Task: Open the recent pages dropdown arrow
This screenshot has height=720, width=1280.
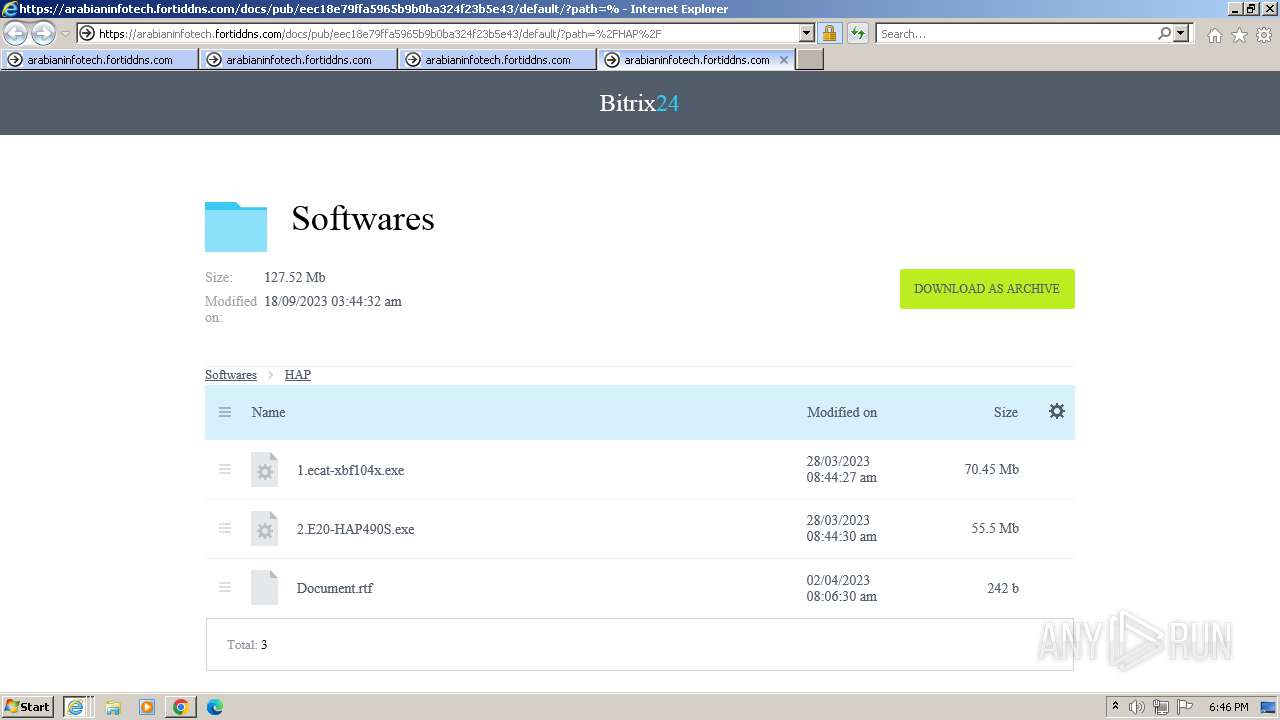Action: (x=65, y=34)
